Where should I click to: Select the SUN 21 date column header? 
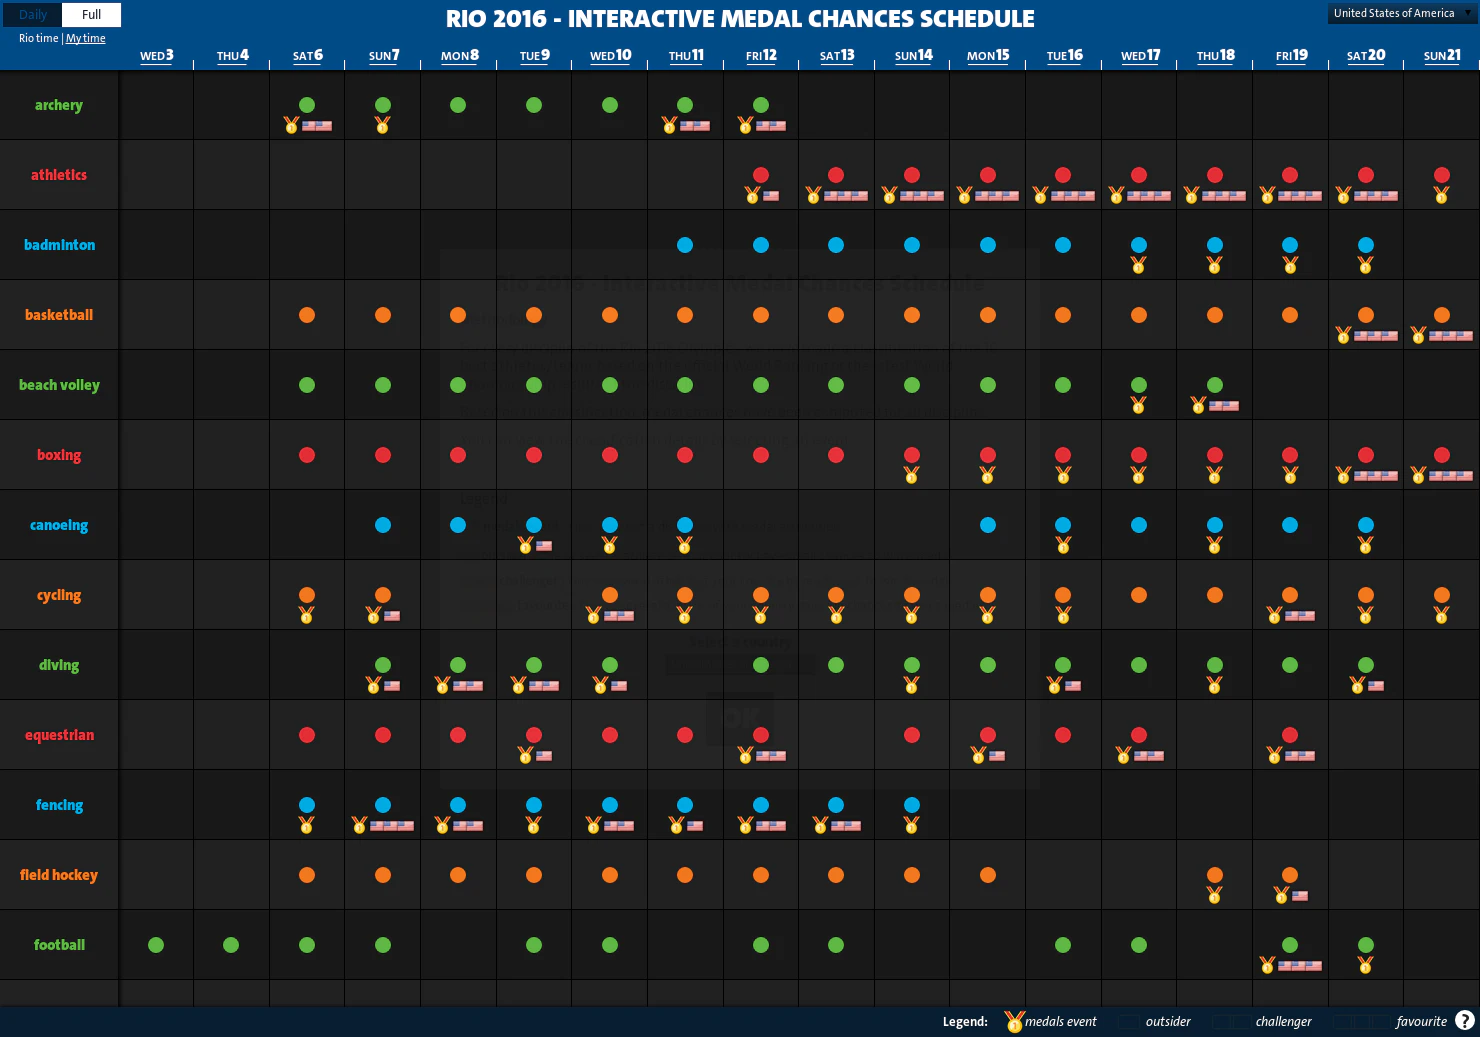1442,56
